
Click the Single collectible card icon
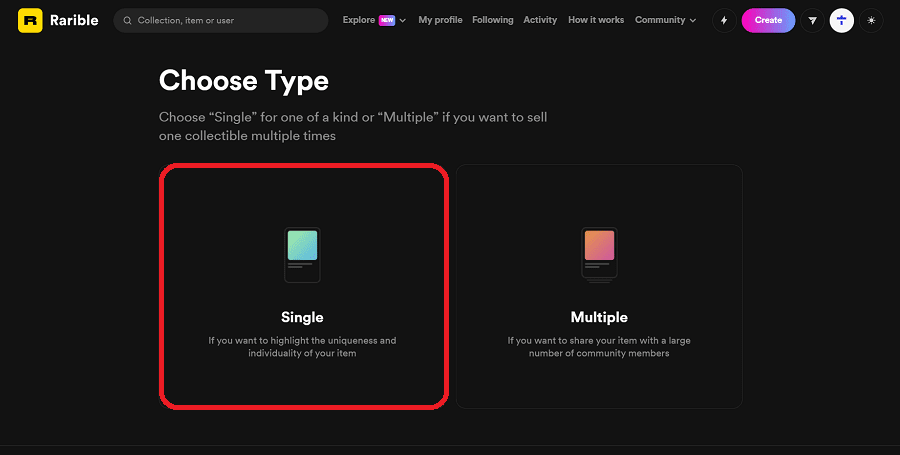pos(302,255)
